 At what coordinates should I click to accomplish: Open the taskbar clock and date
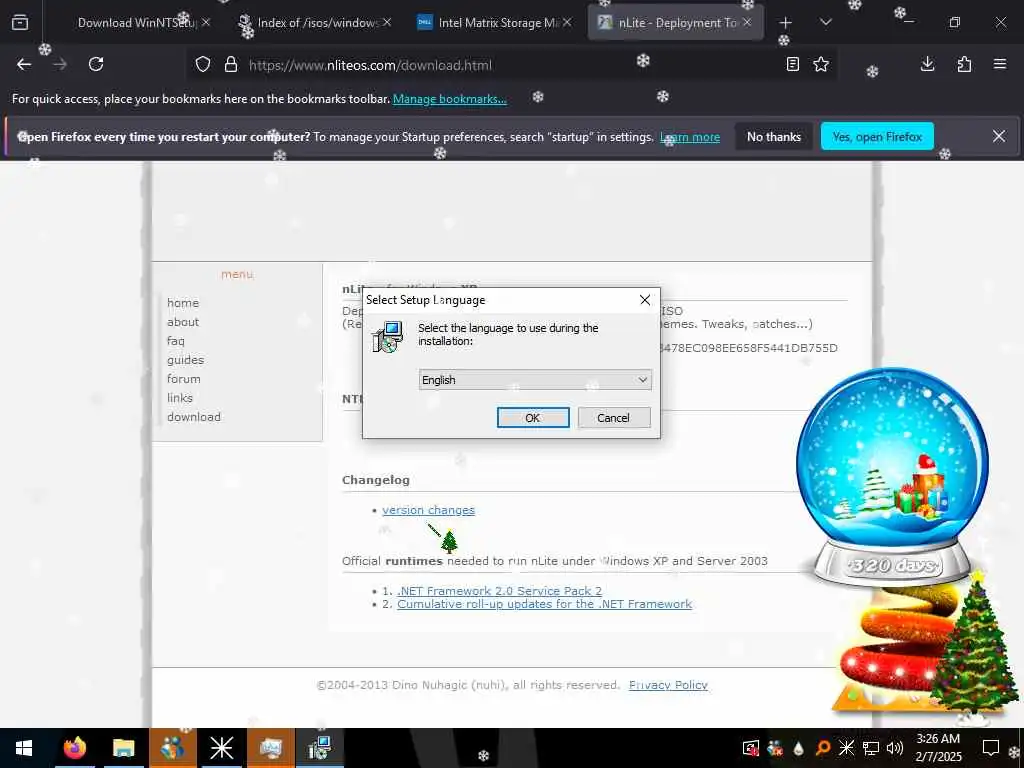pos(938,748)
